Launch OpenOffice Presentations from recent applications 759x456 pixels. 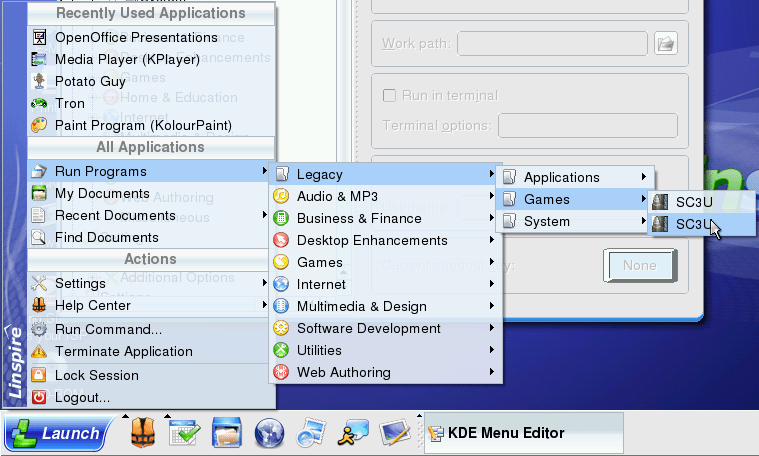click(x=136, y=37)
